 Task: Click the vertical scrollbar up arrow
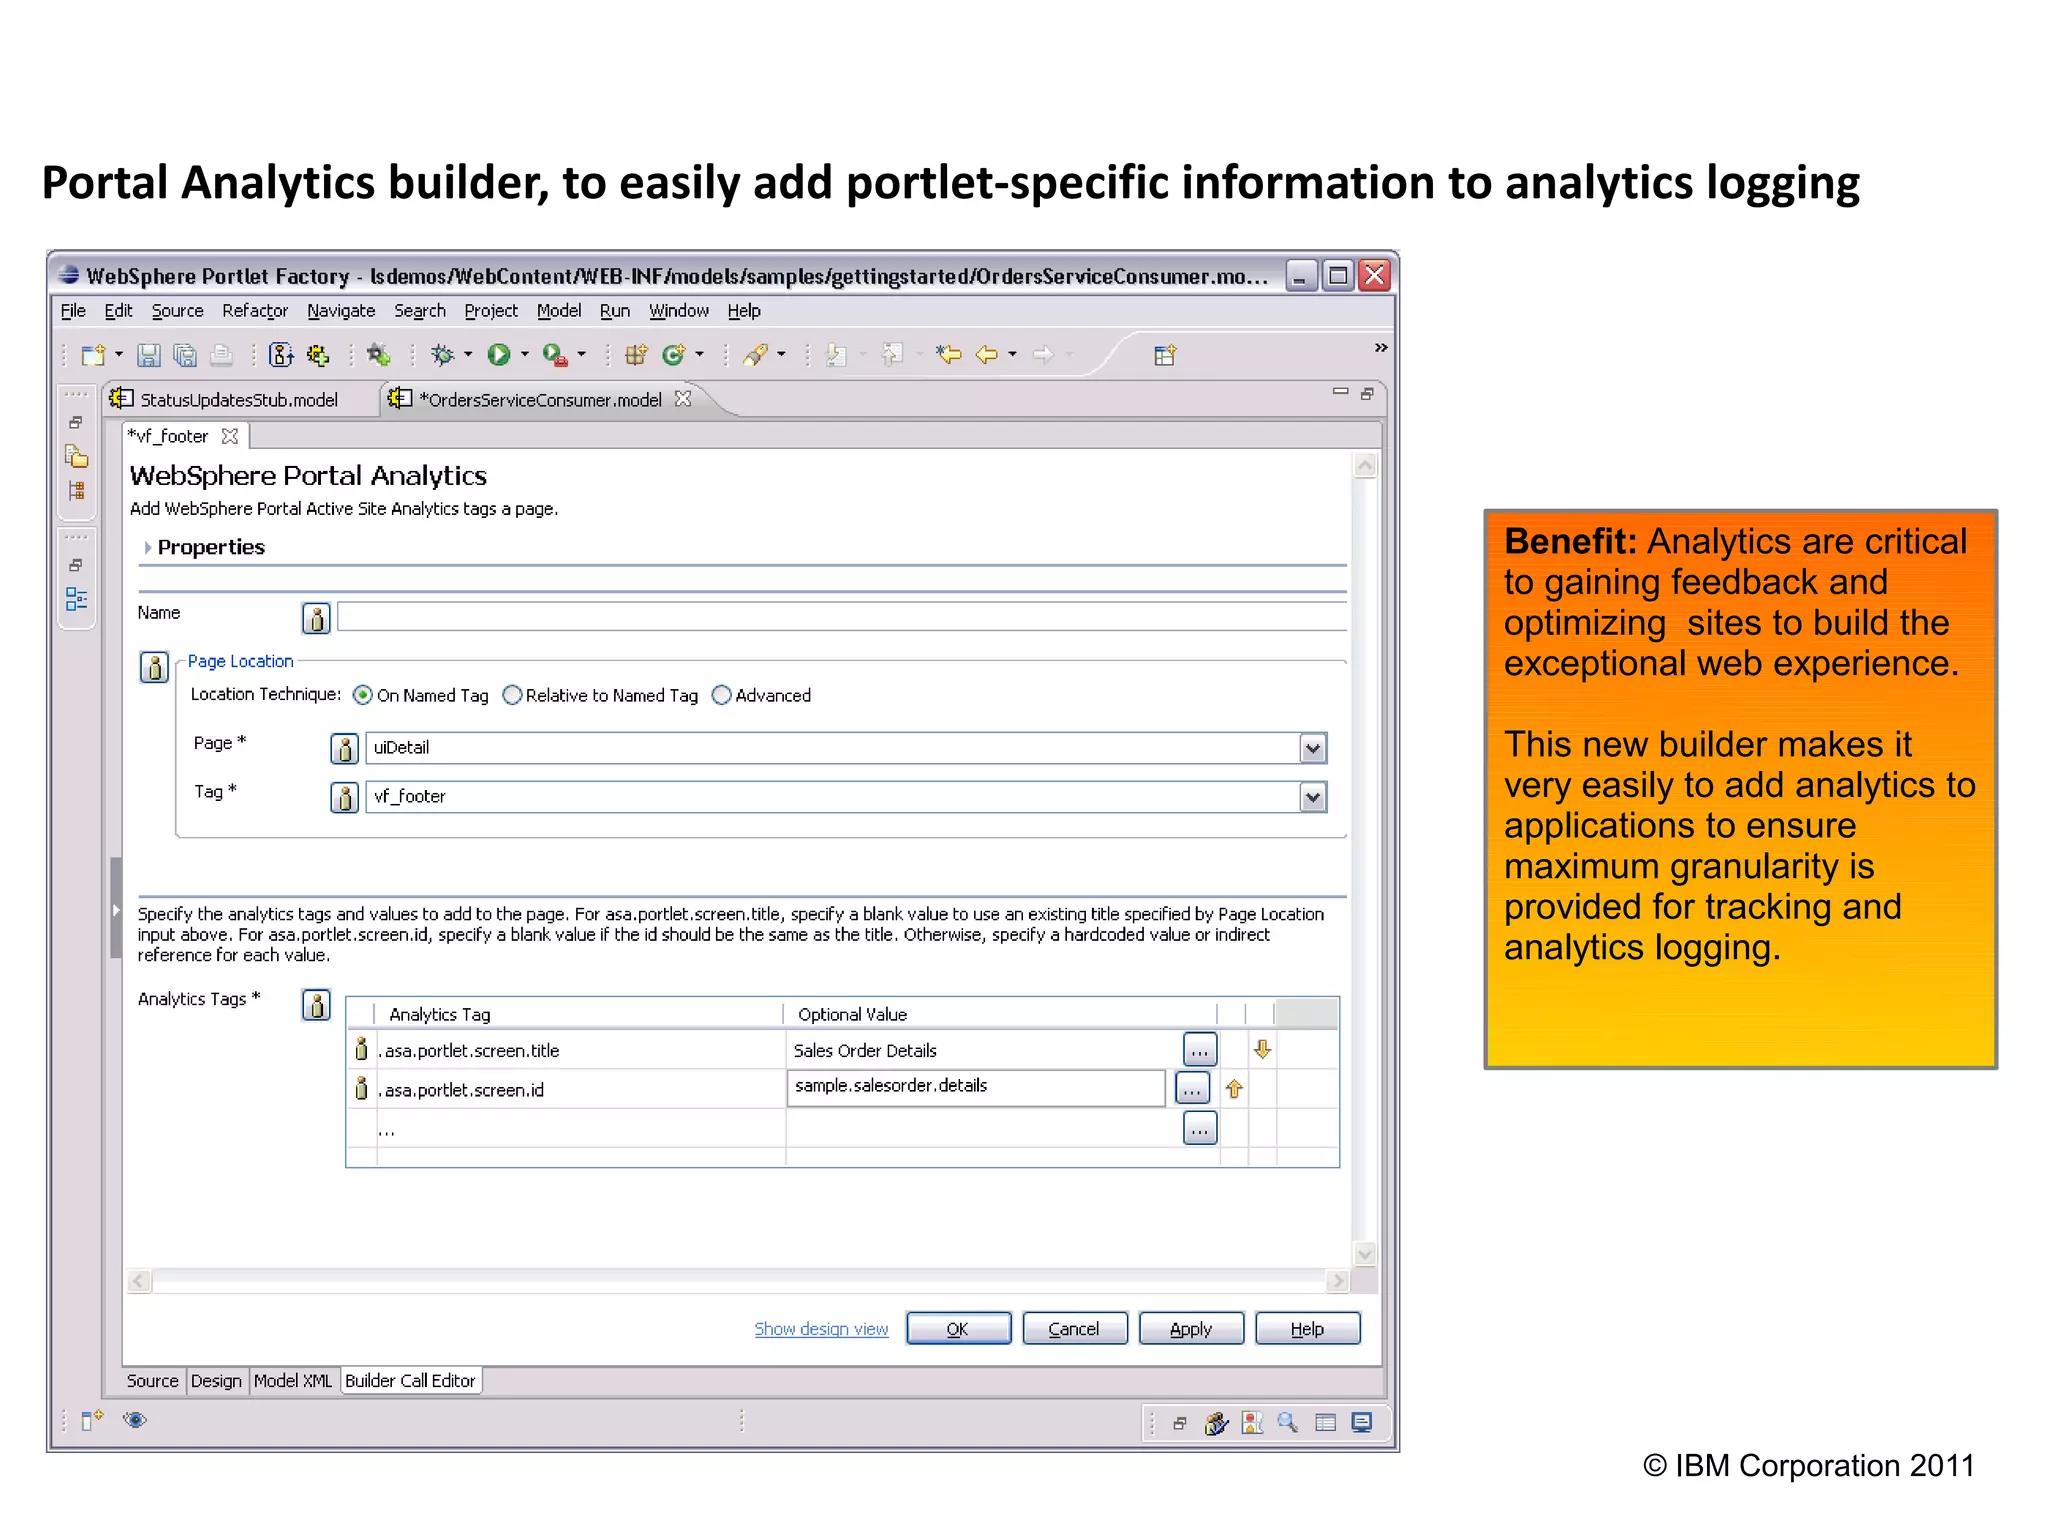[1365, 466]
